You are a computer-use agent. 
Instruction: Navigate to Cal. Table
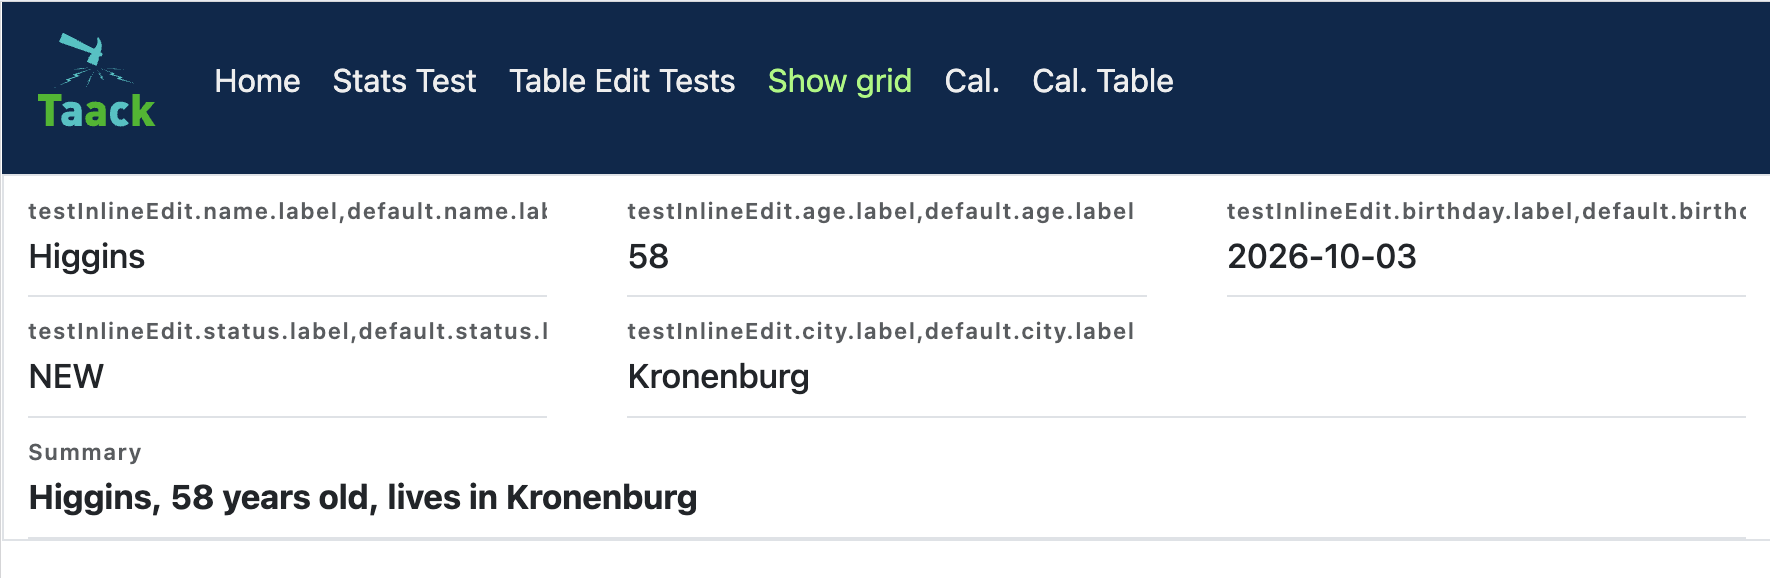point(1102,81)
